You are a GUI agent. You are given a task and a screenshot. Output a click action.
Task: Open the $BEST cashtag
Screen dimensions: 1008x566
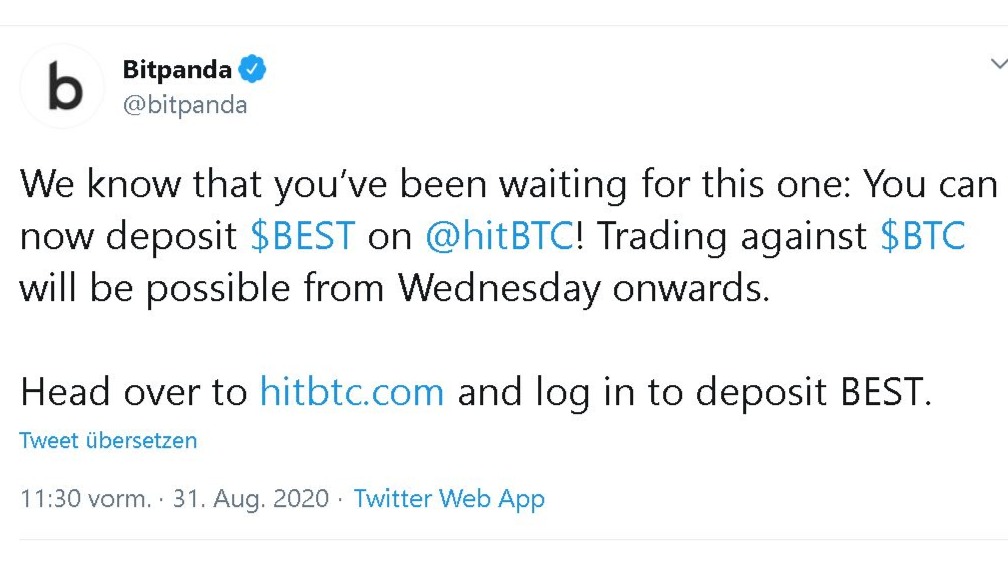303,235
